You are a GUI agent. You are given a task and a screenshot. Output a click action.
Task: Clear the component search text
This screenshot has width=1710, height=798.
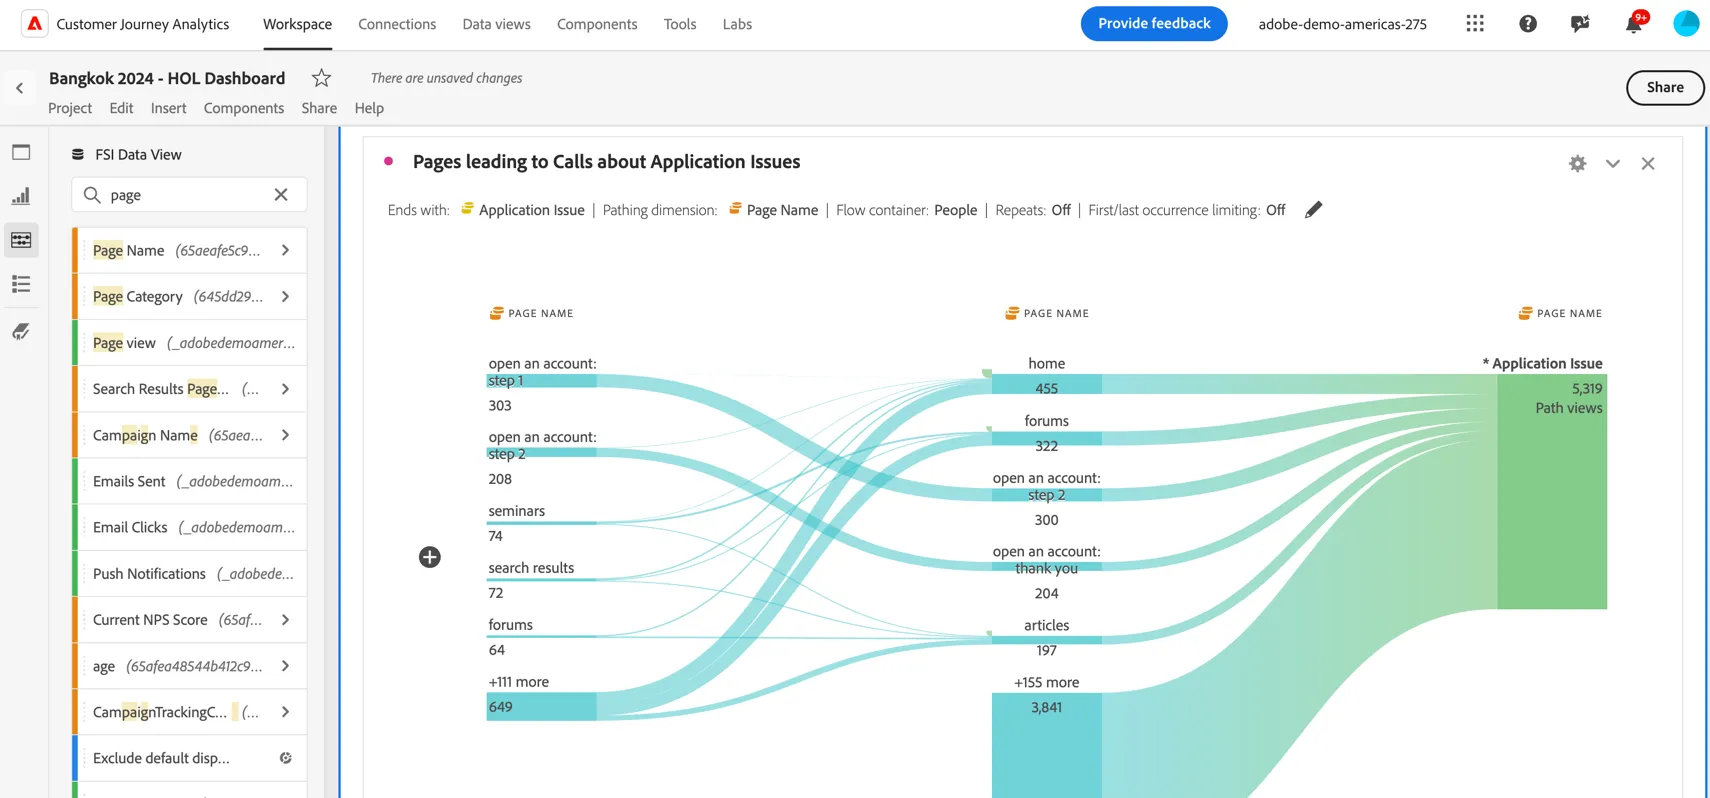click(281, 195)
